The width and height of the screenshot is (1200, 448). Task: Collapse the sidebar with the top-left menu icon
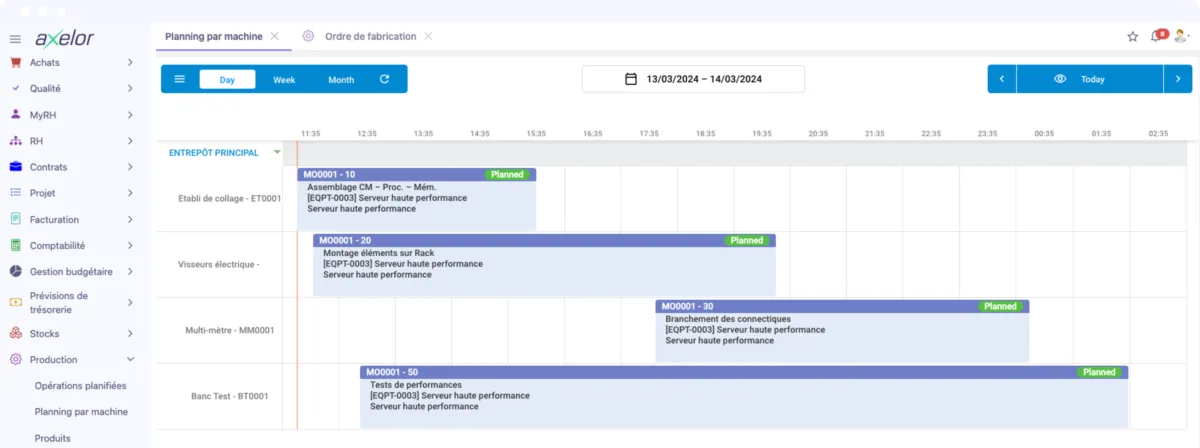[x=15, y=39]
